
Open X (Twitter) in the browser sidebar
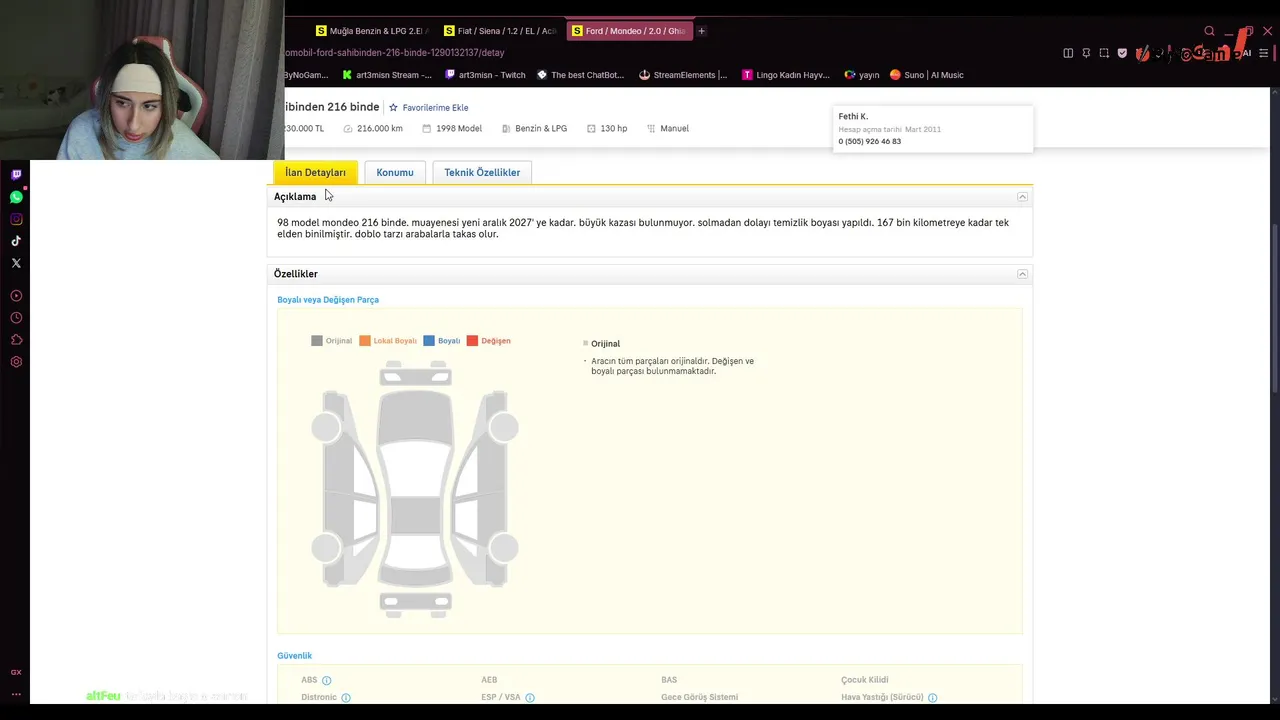(x=16, y=263)
